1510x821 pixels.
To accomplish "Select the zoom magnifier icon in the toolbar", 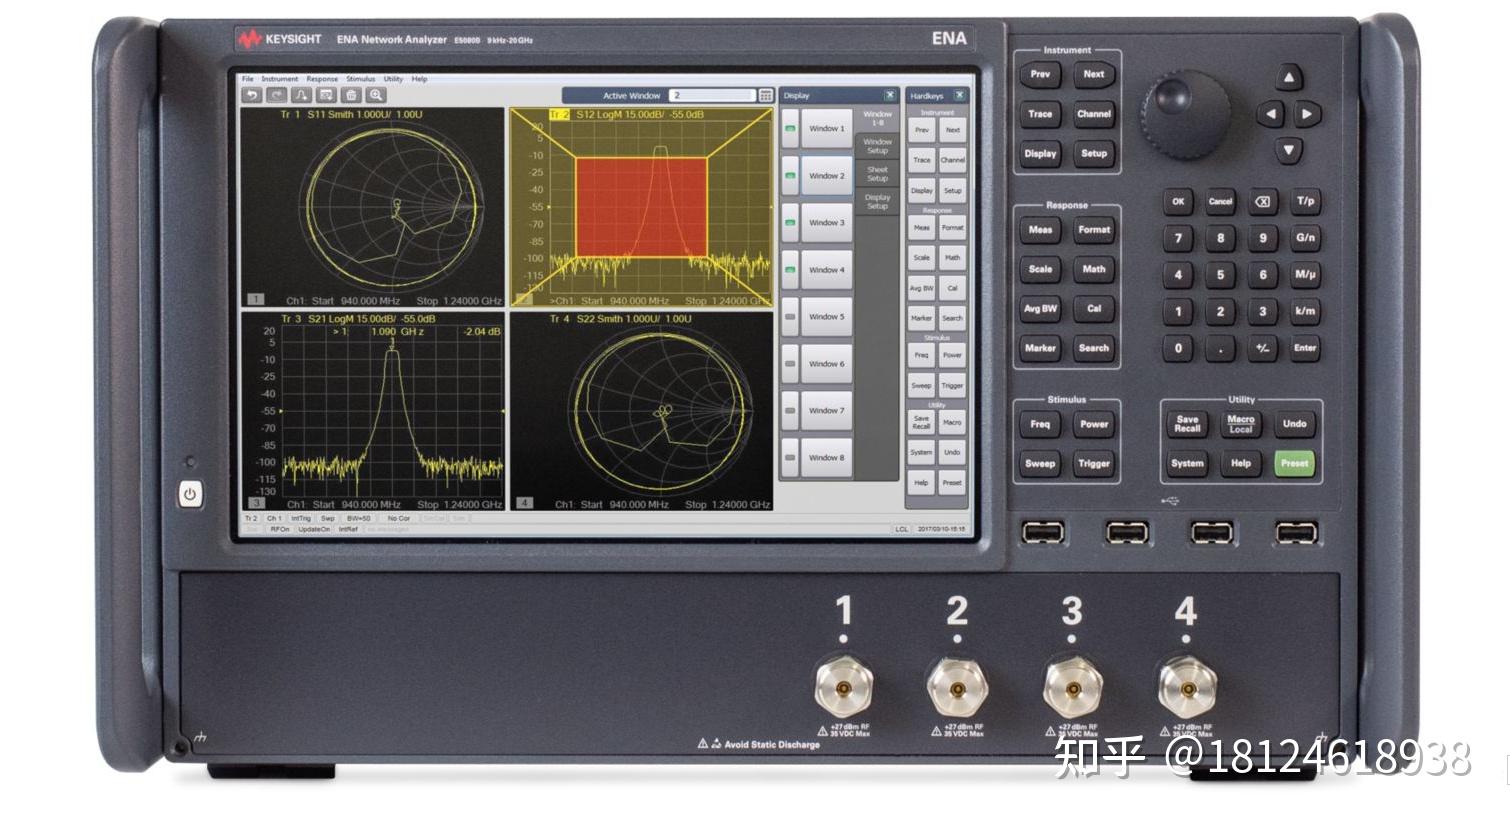I will 374,94.
